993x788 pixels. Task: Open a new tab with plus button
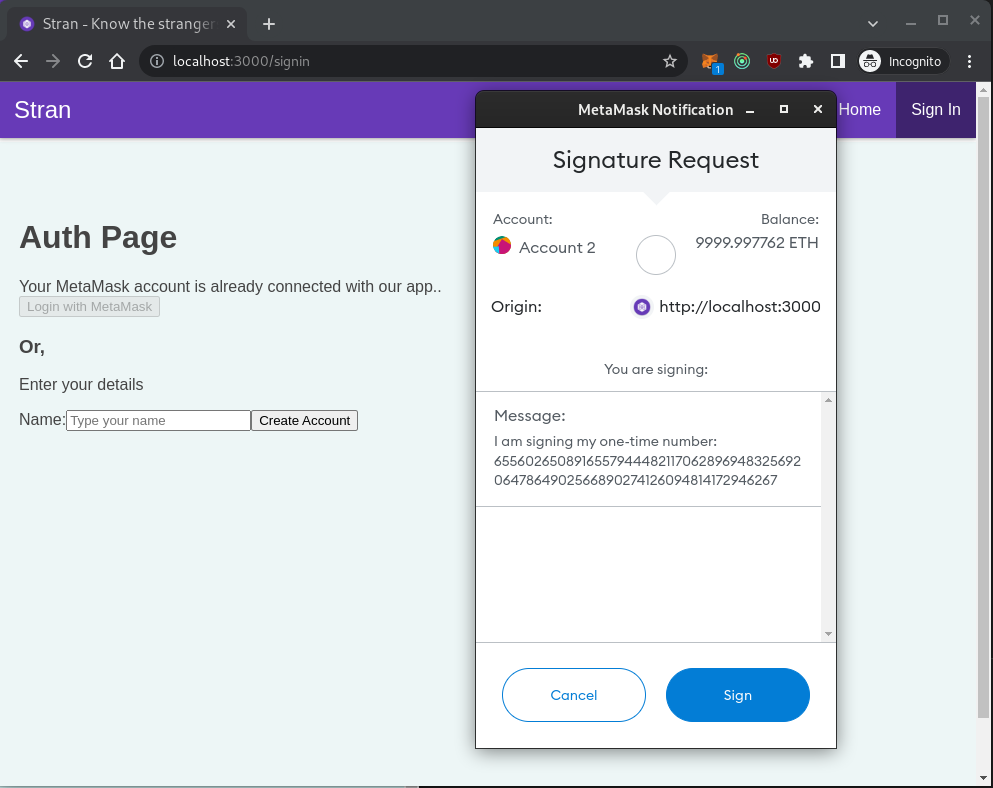click(x=269, y=24)
